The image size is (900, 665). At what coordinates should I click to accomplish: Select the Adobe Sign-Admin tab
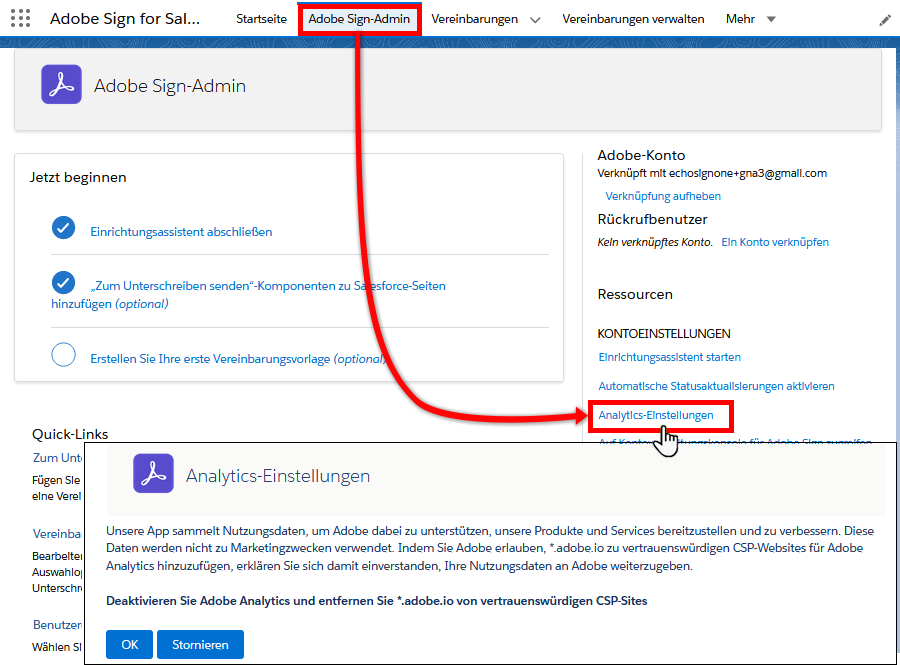[x=359, y=19]
